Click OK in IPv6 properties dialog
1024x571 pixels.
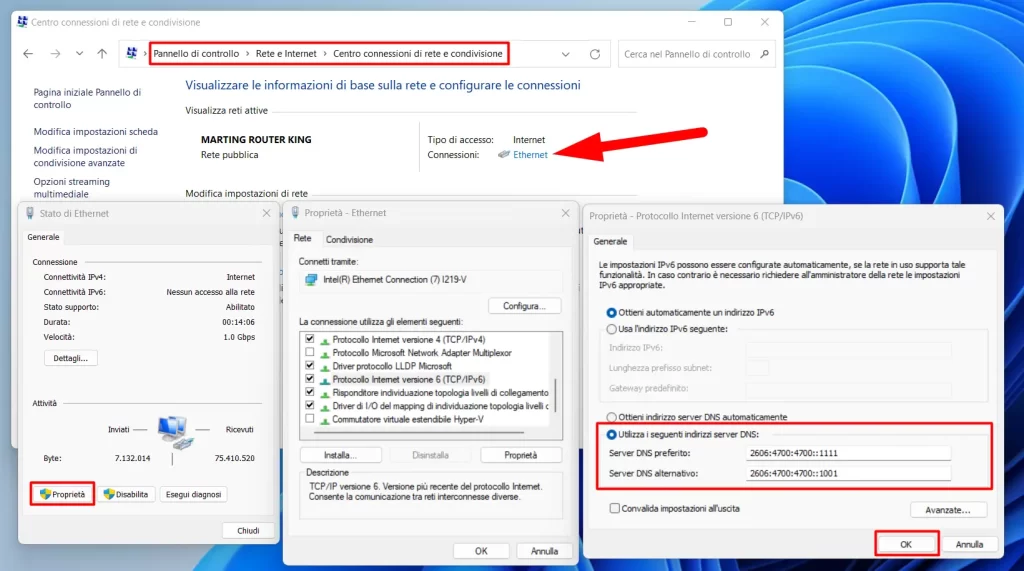906,544
